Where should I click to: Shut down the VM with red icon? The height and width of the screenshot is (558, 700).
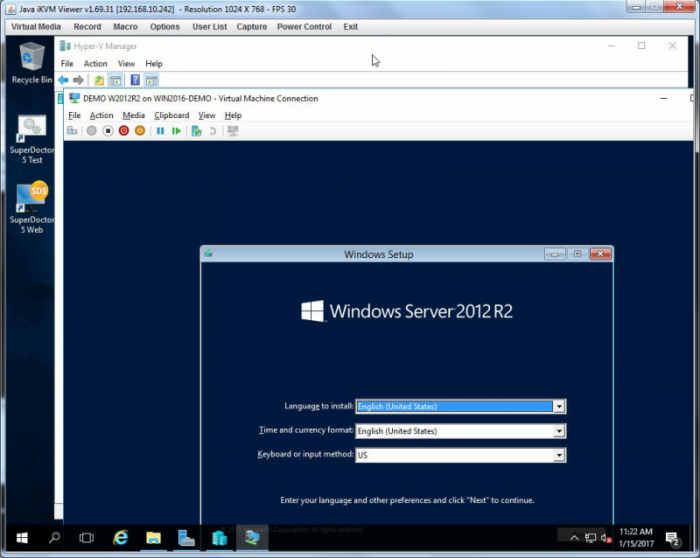[x=124, y=131]
